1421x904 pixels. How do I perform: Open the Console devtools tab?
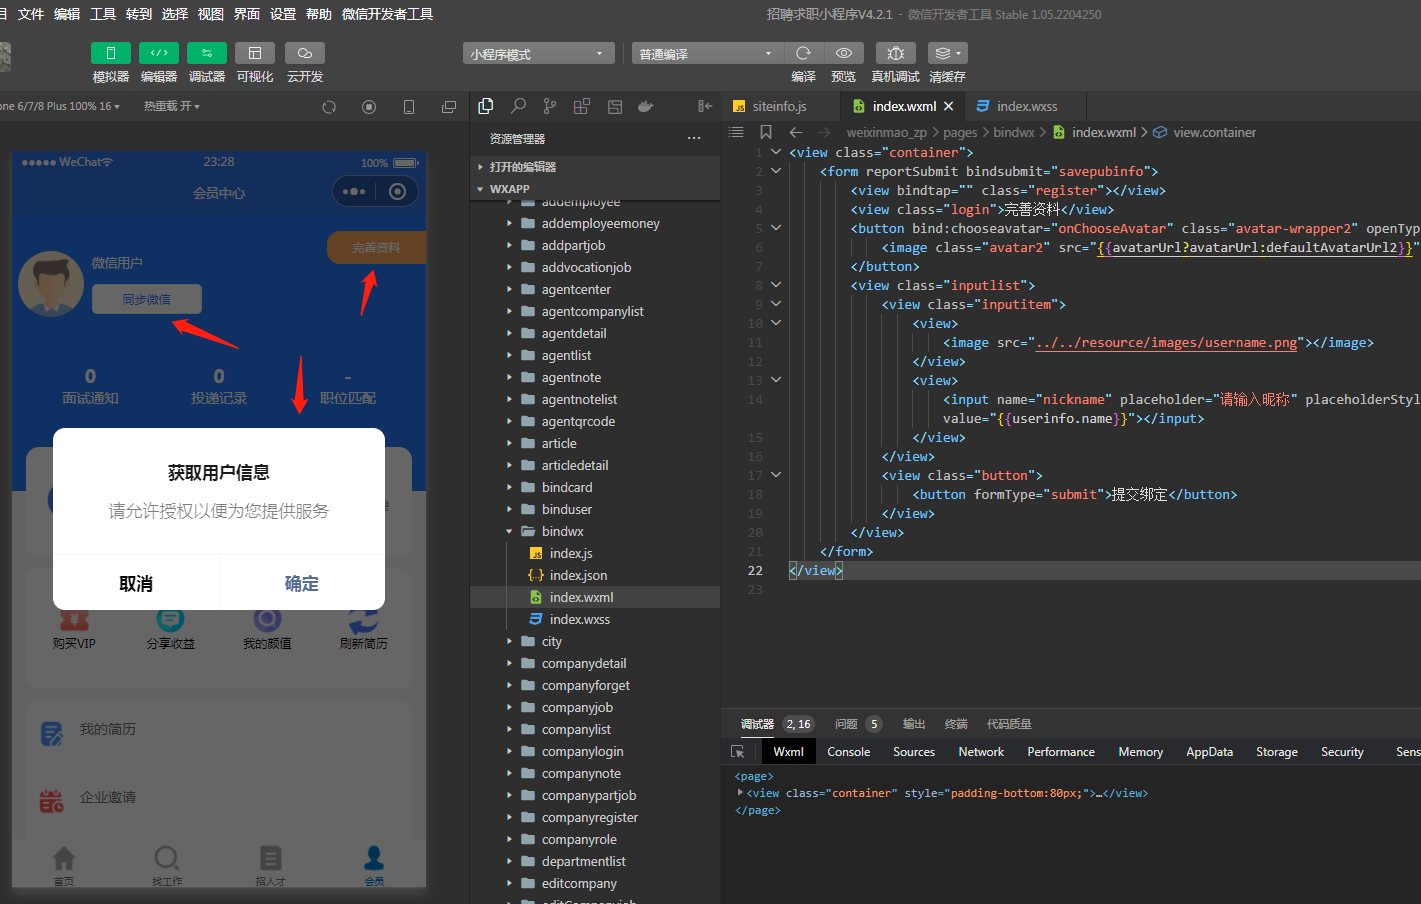[x=848, y=752]
